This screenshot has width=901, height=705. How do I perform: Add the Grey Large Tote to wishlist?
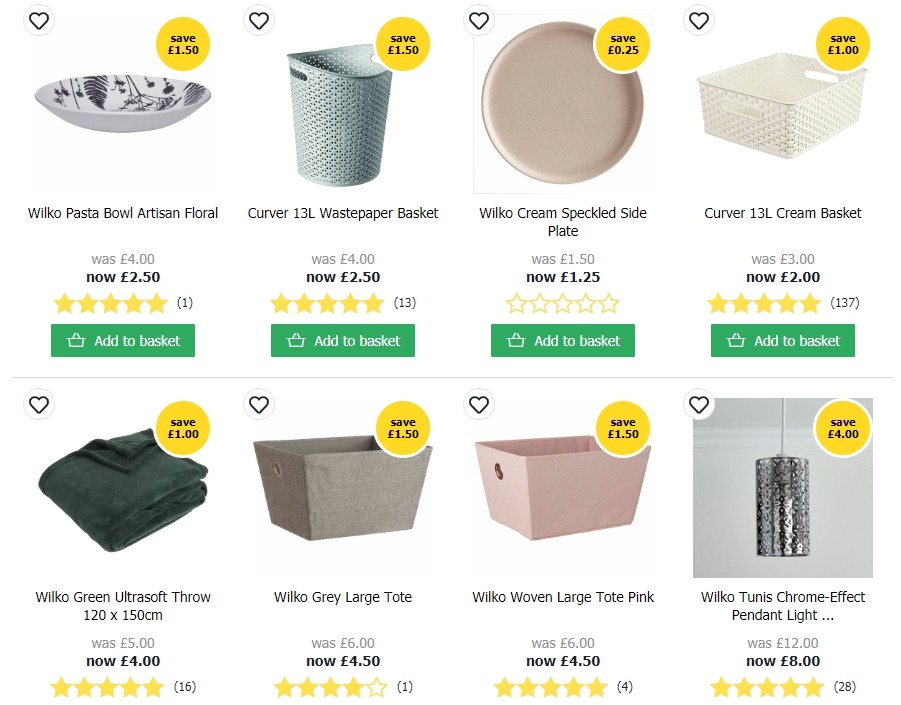(259, 405)
